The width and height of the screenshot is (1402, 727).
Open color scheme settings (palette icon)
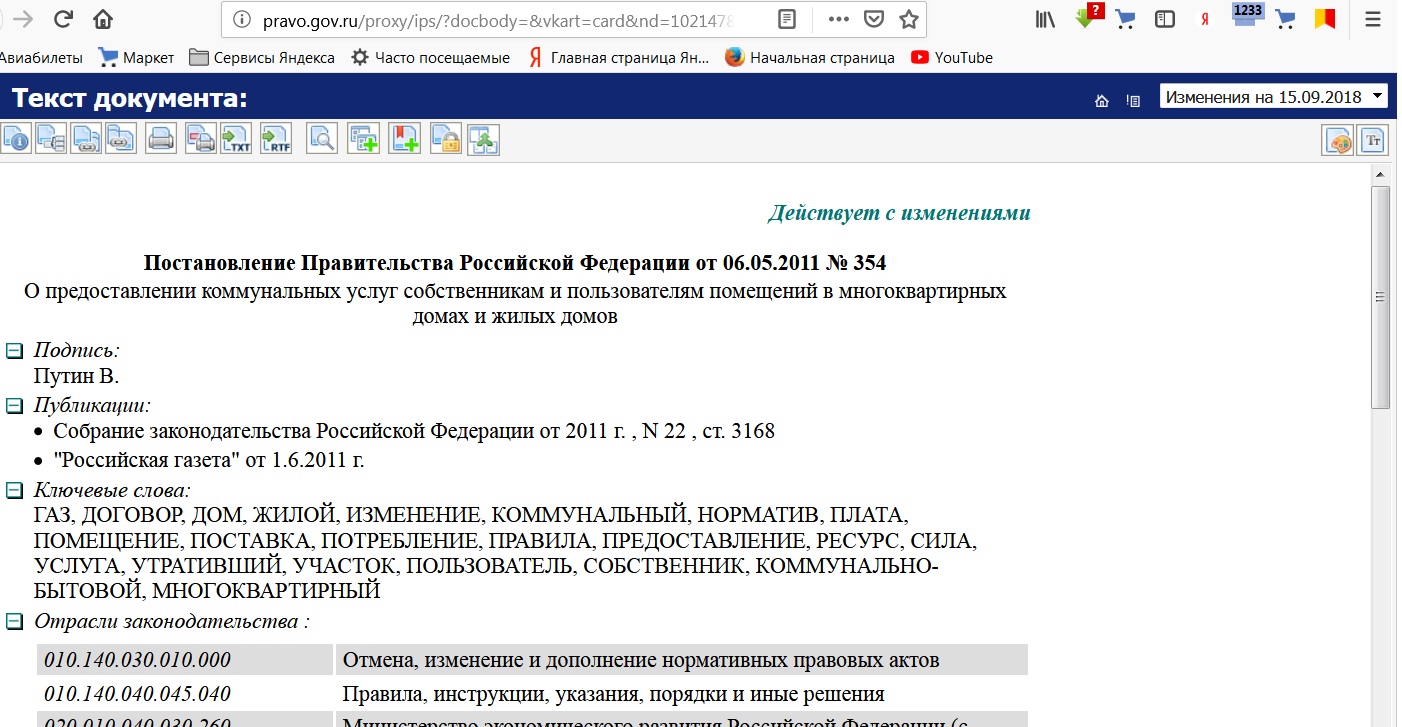pyautogui.click(x=1338, y=141)
